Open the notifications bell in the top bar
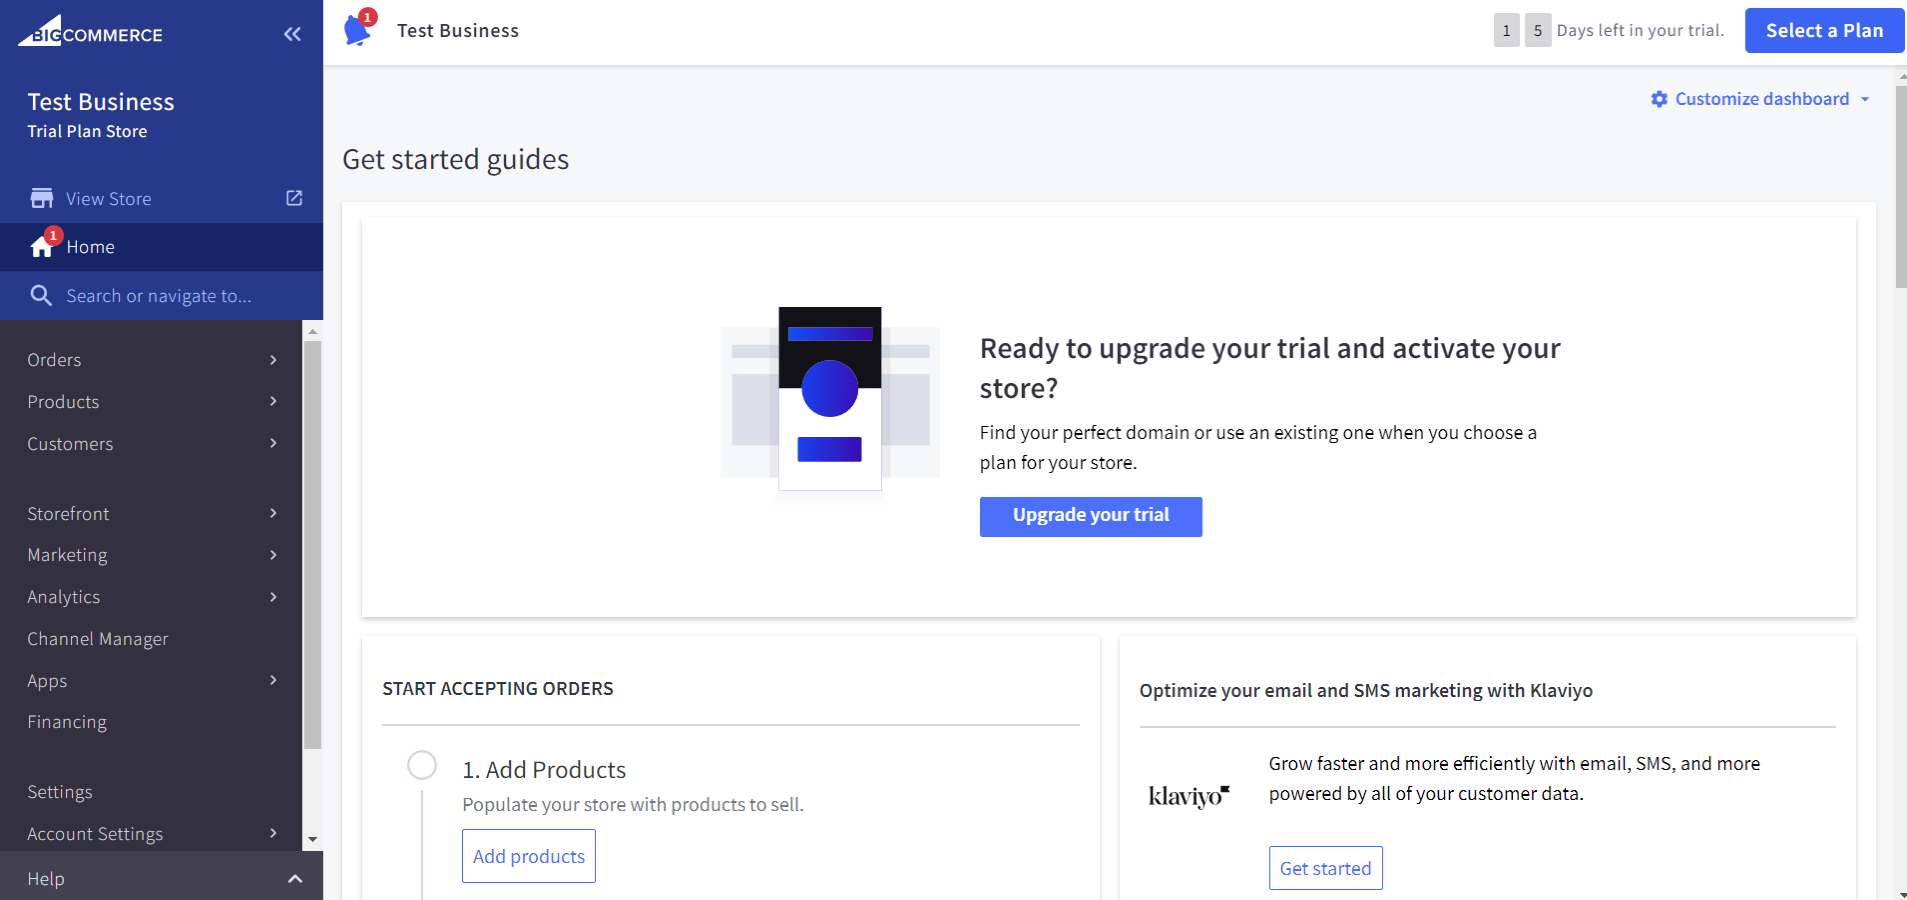The width and height of the screenshot is (1907, 900). click(357, 30)
